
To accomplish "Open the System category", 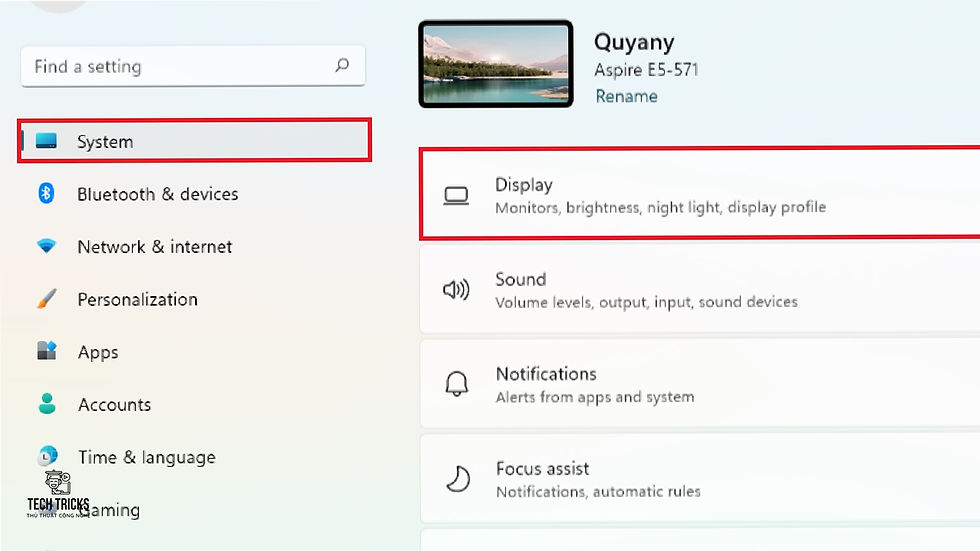I will point(194,141).
